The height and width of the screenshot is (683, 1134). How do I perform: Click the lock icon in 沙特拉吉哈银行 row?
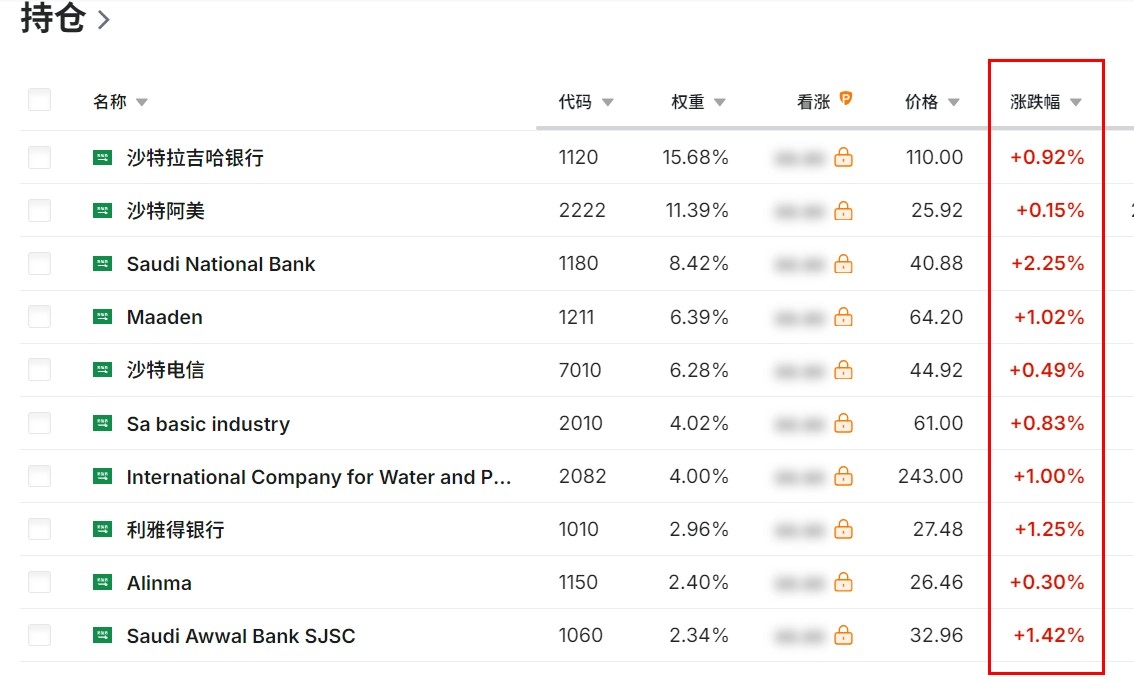(x=843, y=157)
